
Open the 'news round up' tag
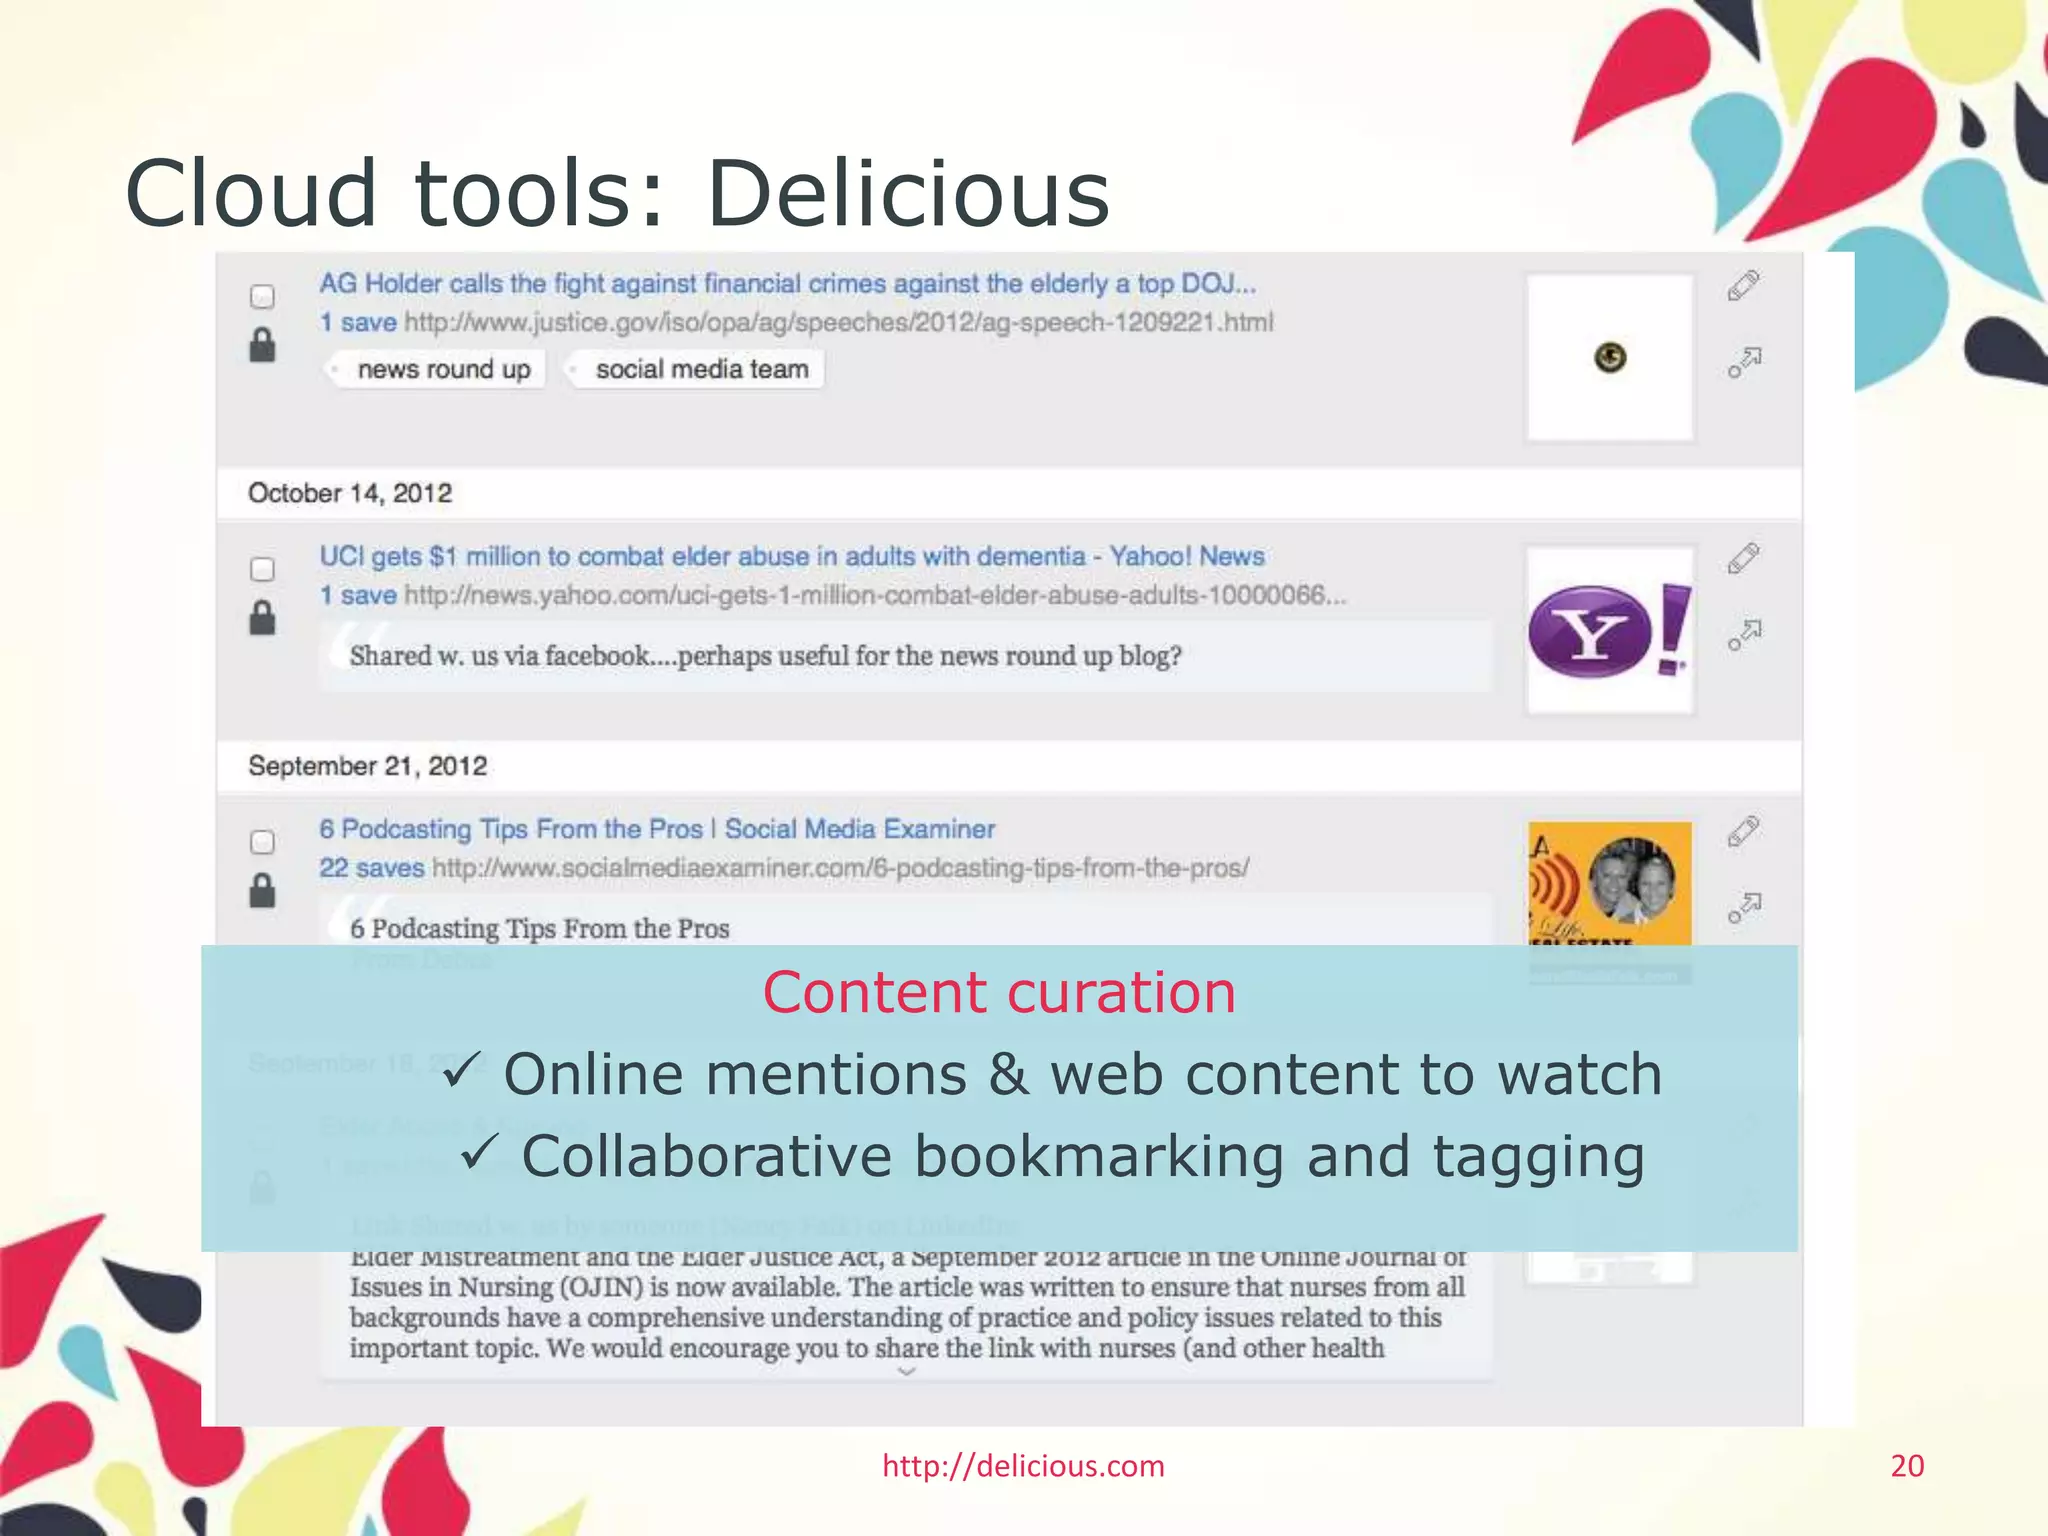tap(437, 369)
